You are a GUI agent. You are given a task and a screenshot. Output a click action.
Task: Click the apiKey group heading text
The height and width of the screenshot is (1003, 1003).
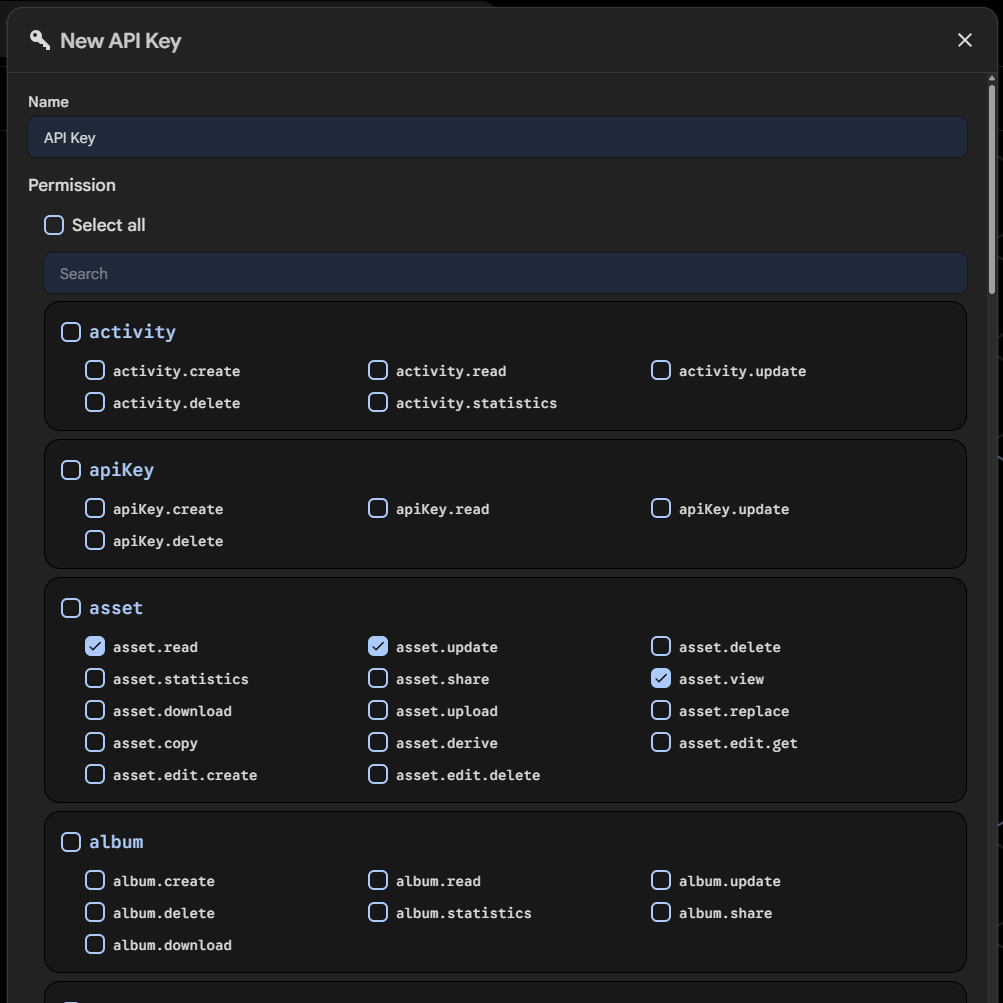click(122, 470)
